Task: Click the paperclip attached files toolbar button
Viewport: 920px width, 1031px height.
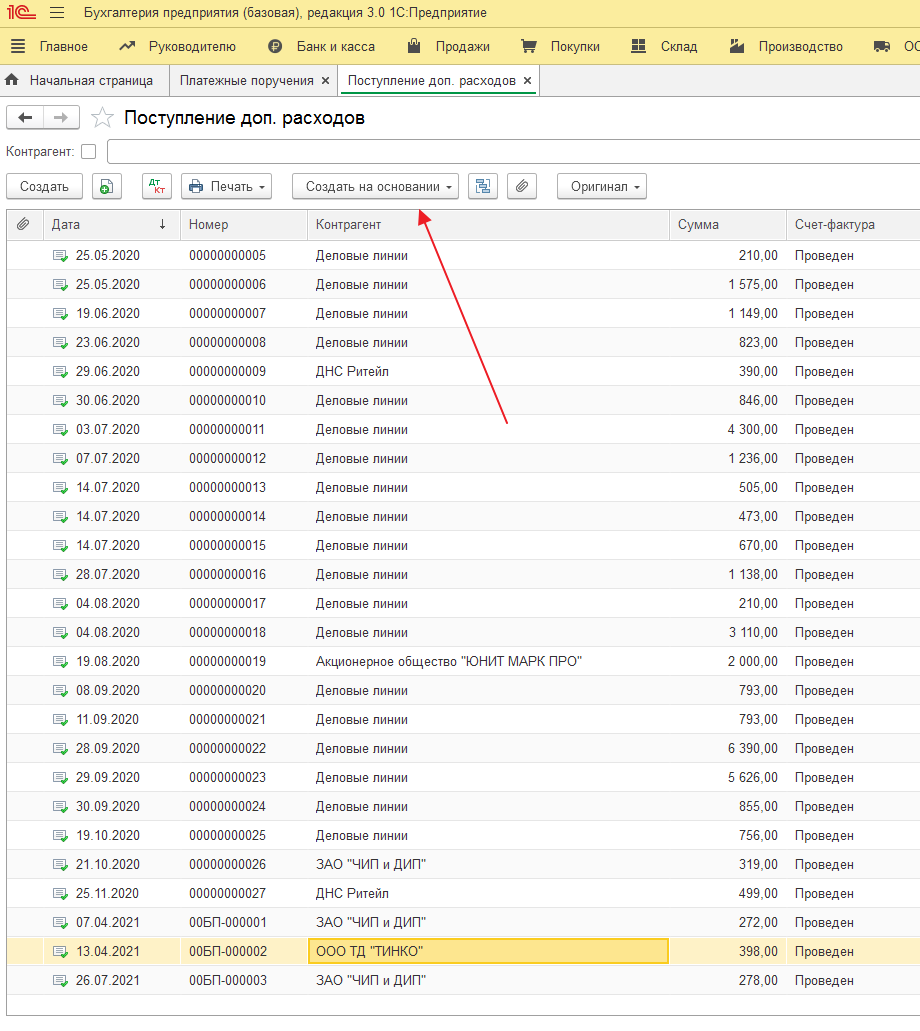Action: coord(522,186)
